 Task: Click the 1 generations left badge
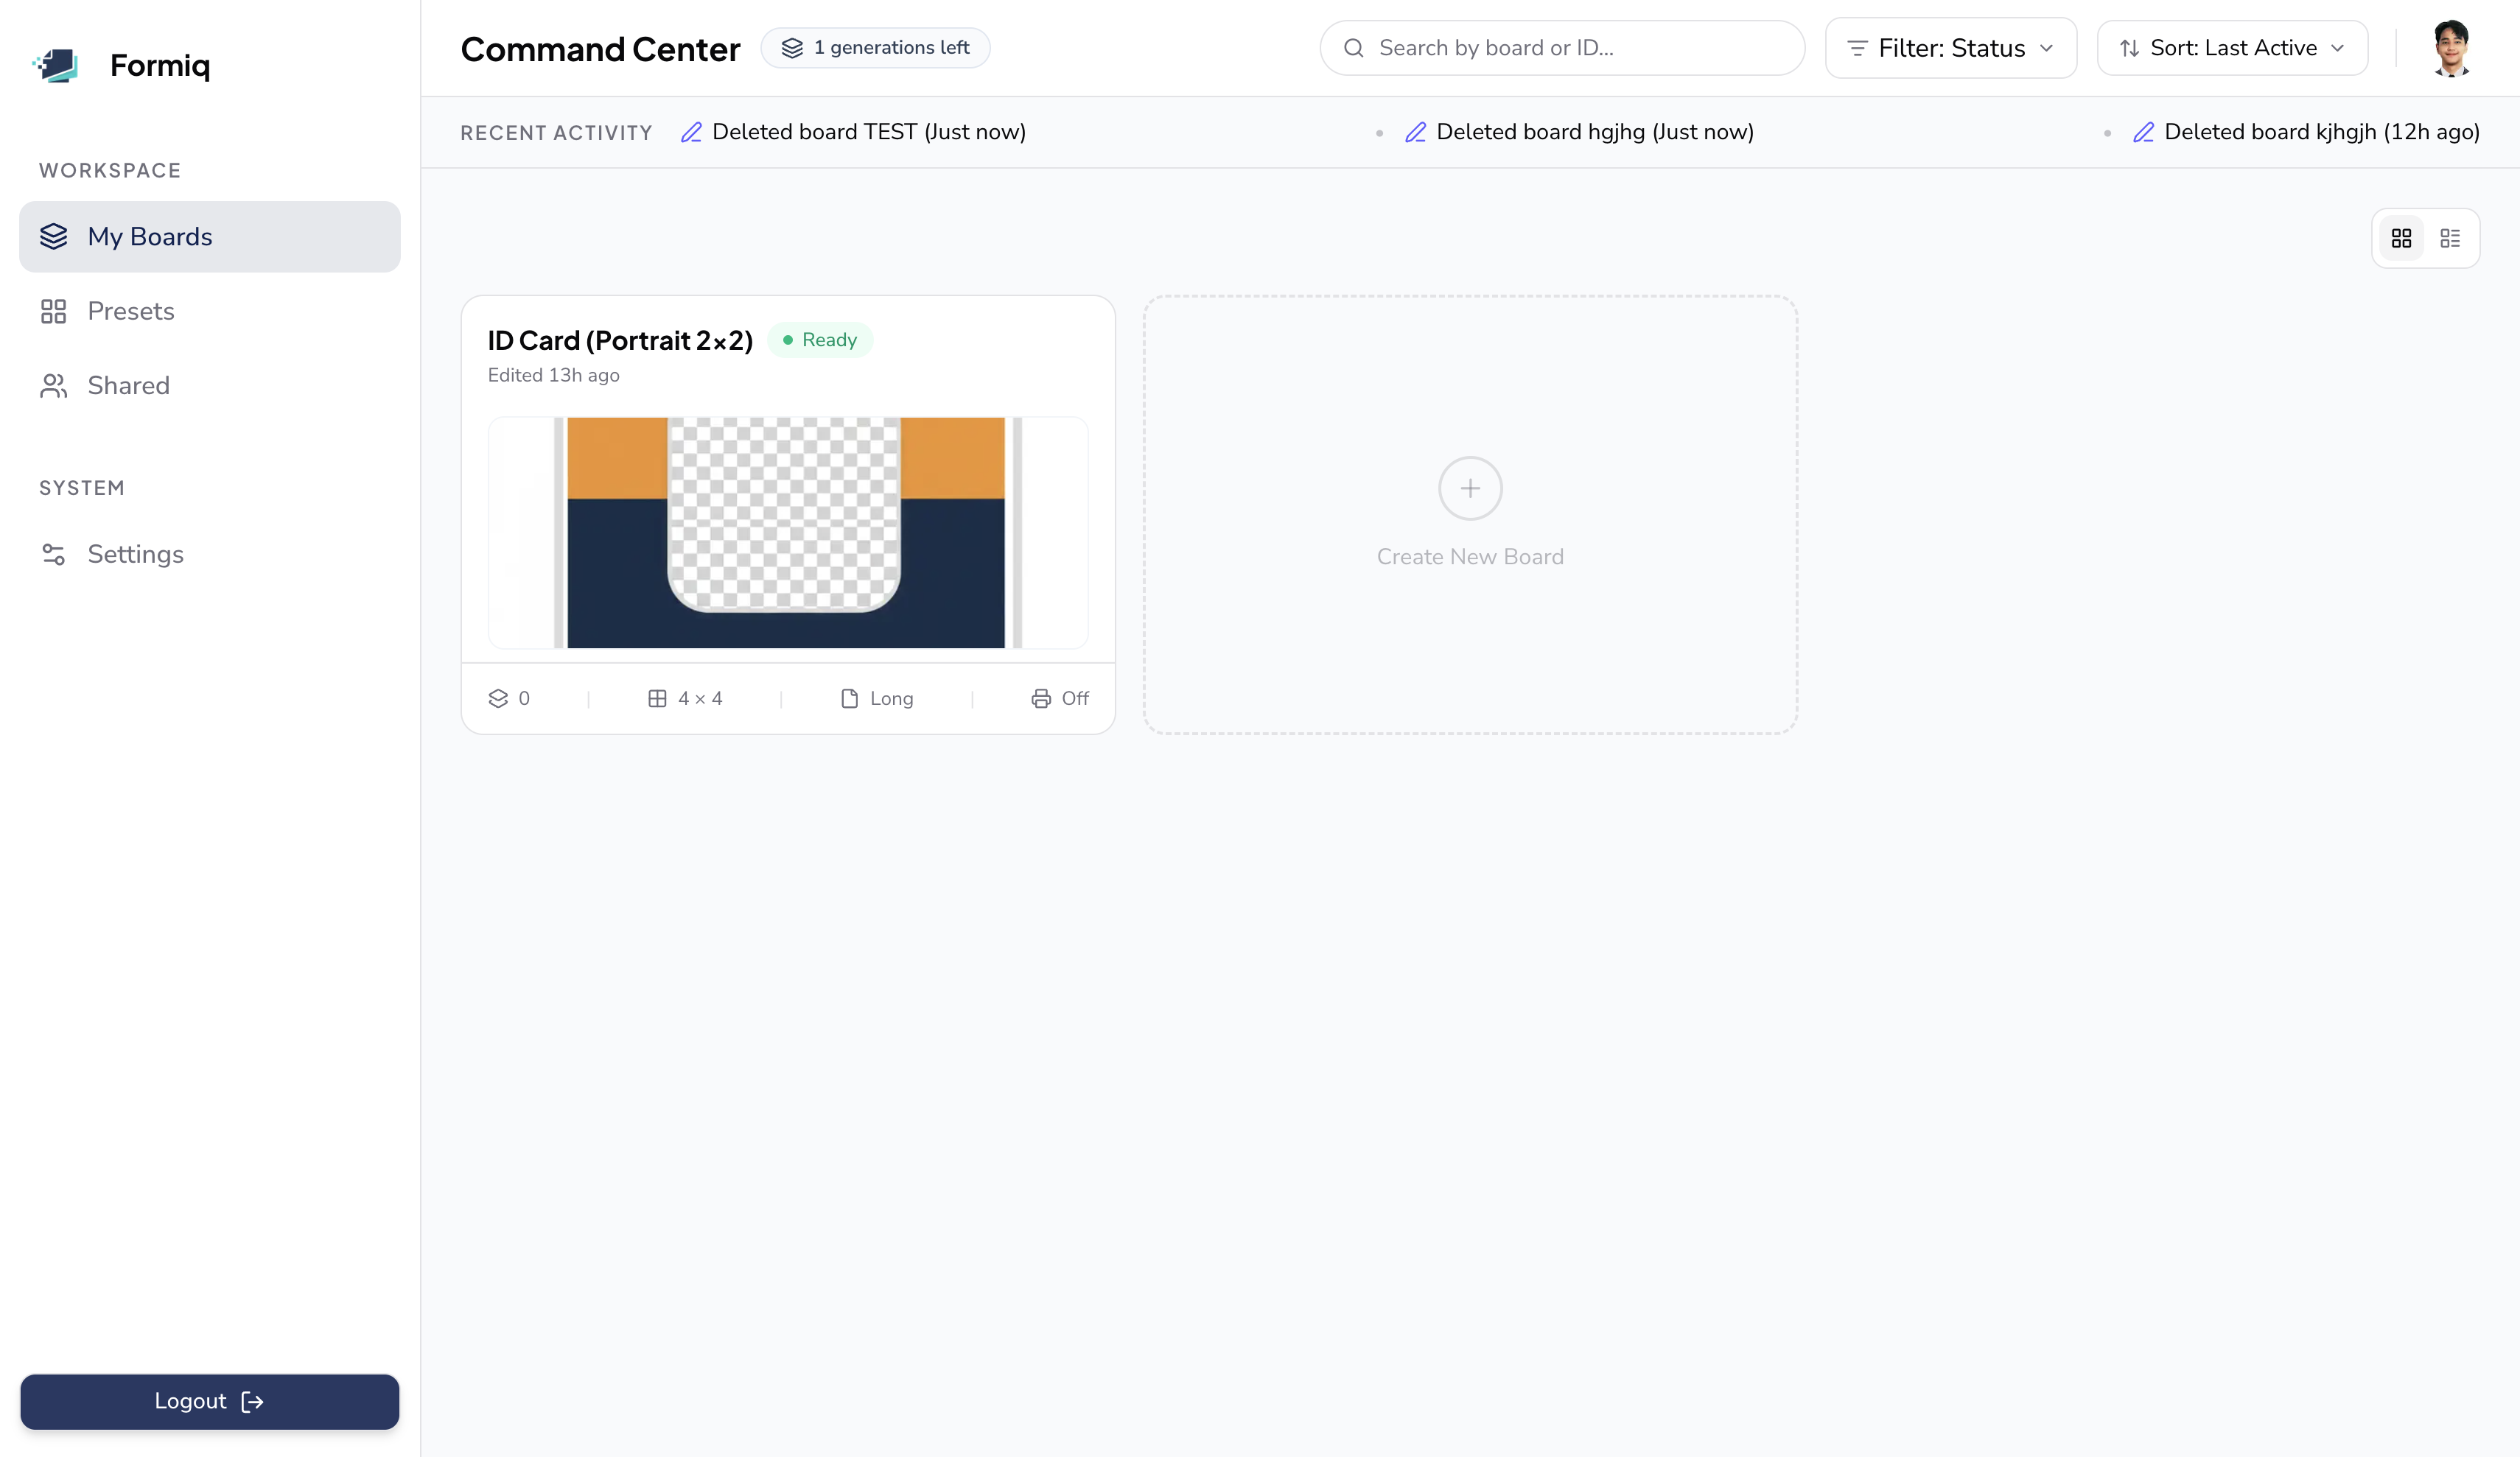pos(875,48)
